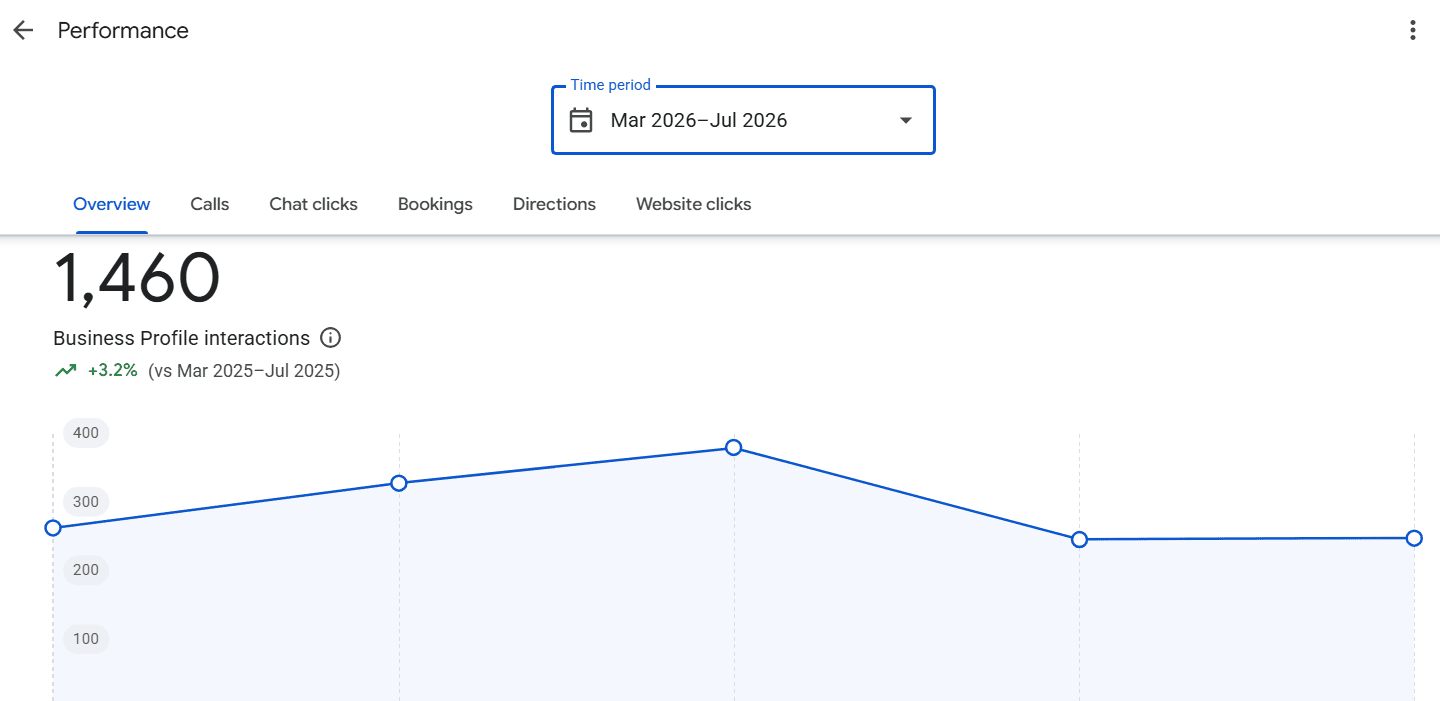
Task: Click the Business Profile interactions label
Action: coord(182,338)
